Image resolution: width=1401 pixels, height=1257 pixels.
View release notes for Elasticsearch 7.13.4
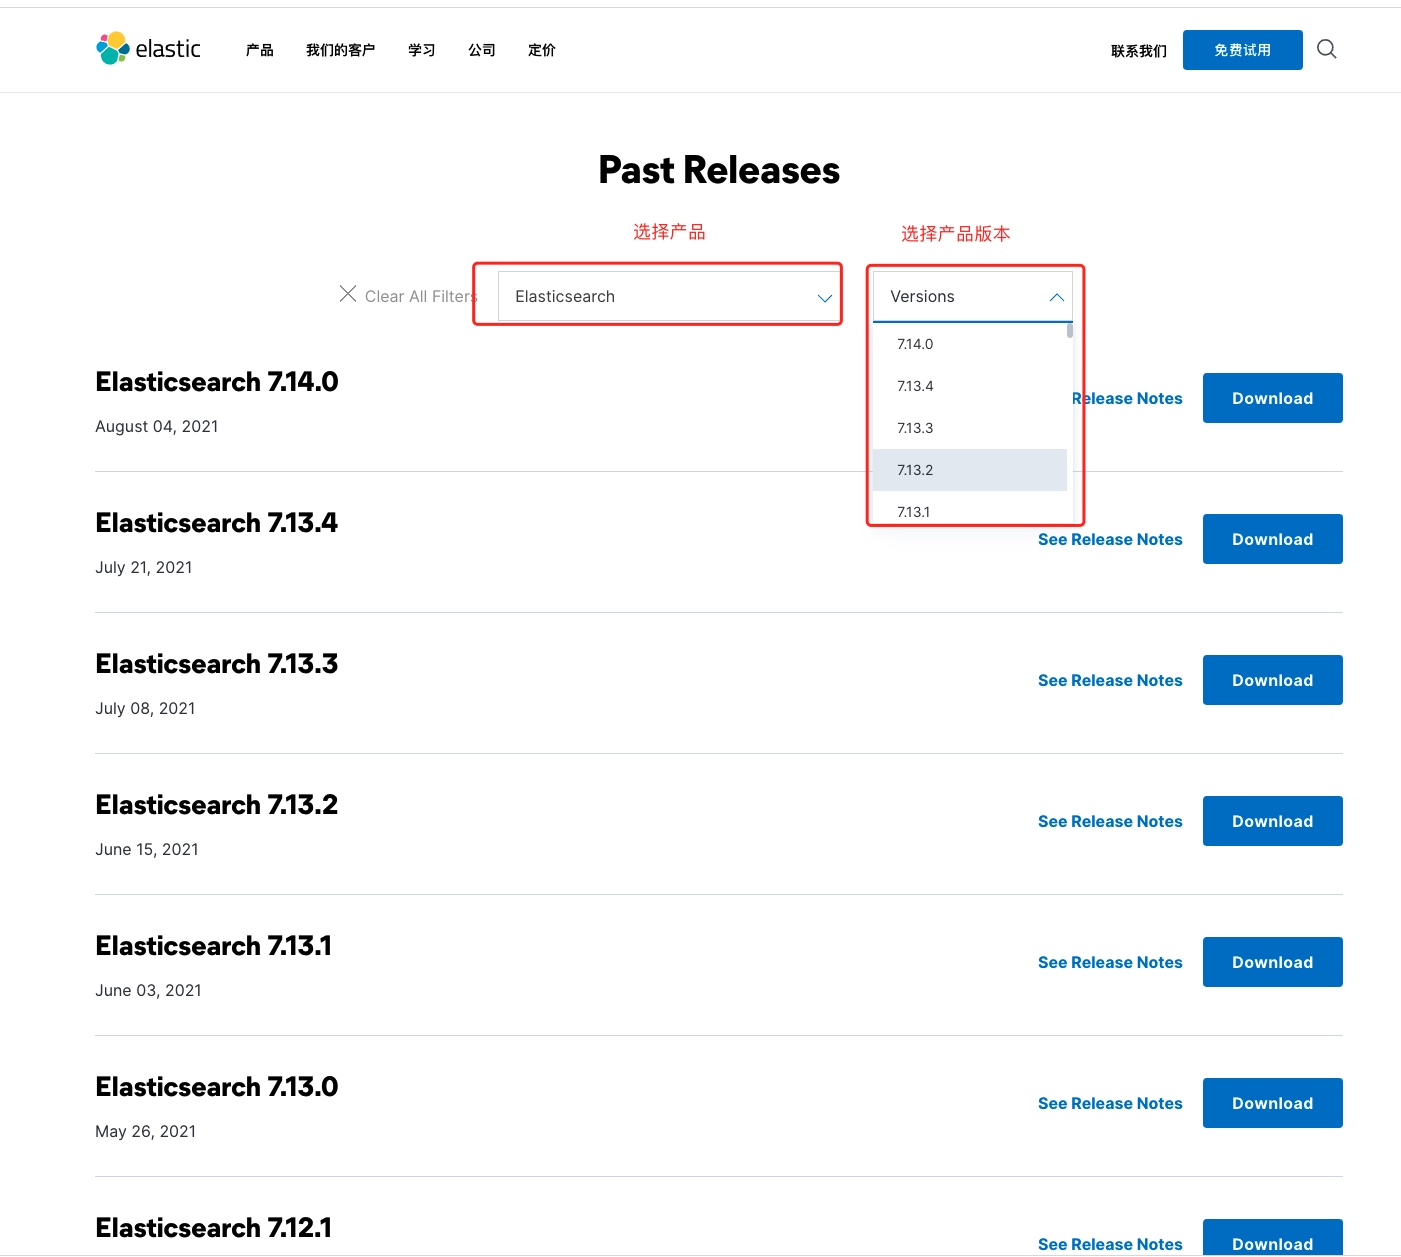point(1110,539)
